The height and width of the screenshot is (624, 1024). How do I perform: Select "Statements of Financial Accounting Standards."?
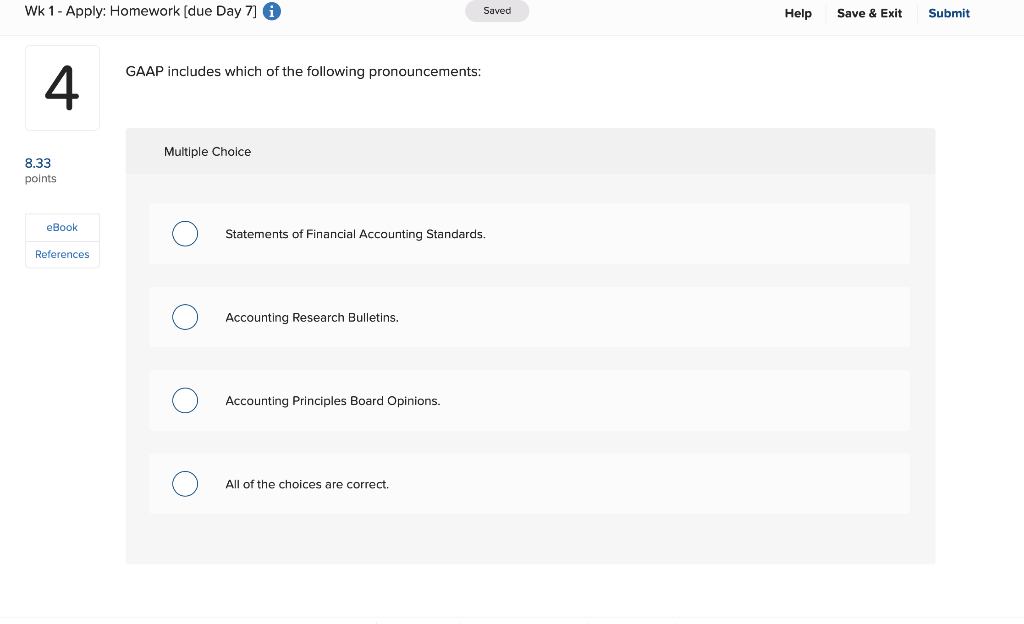[x=185, y=233]
